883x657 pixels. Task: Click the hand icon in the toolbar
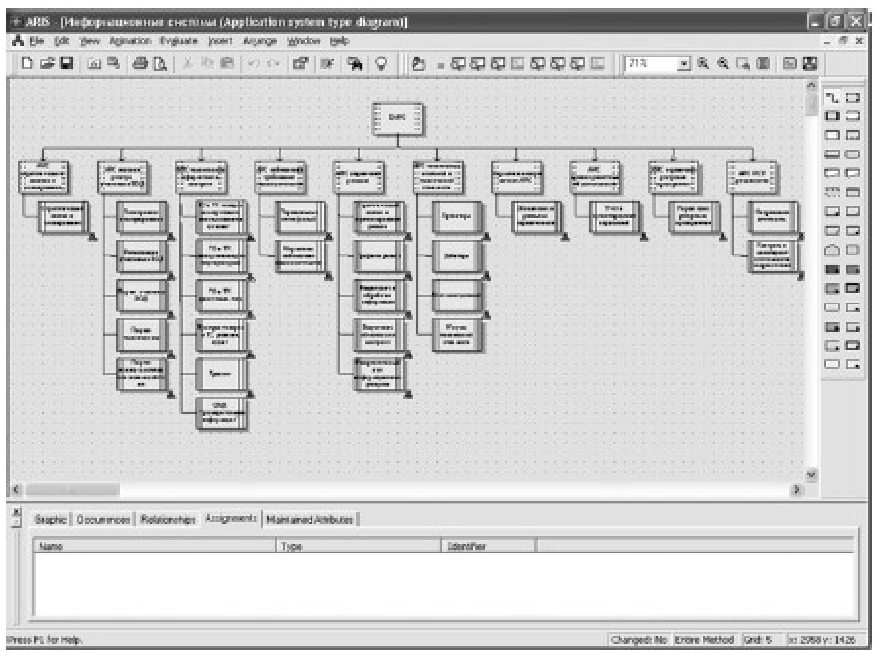point(418,64)
